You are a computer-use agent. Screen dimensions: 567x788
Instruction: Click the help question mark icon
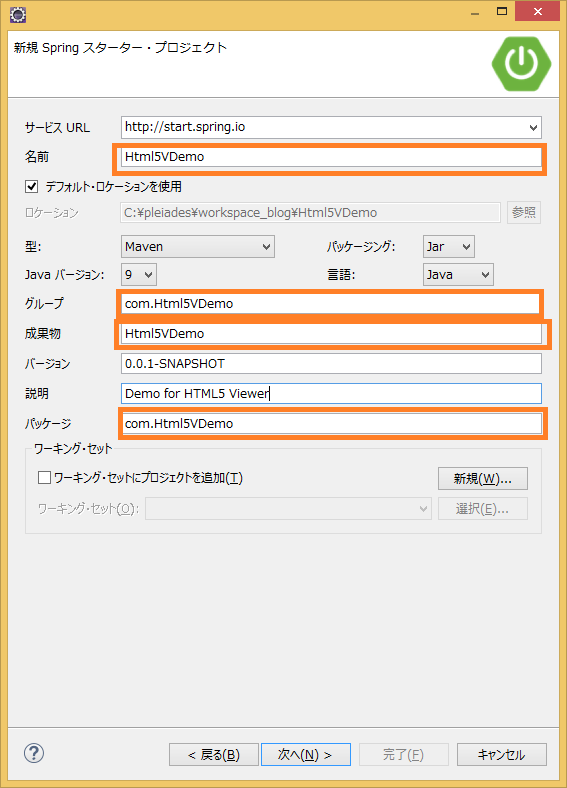pyautogui.click(x=34, y=753)
